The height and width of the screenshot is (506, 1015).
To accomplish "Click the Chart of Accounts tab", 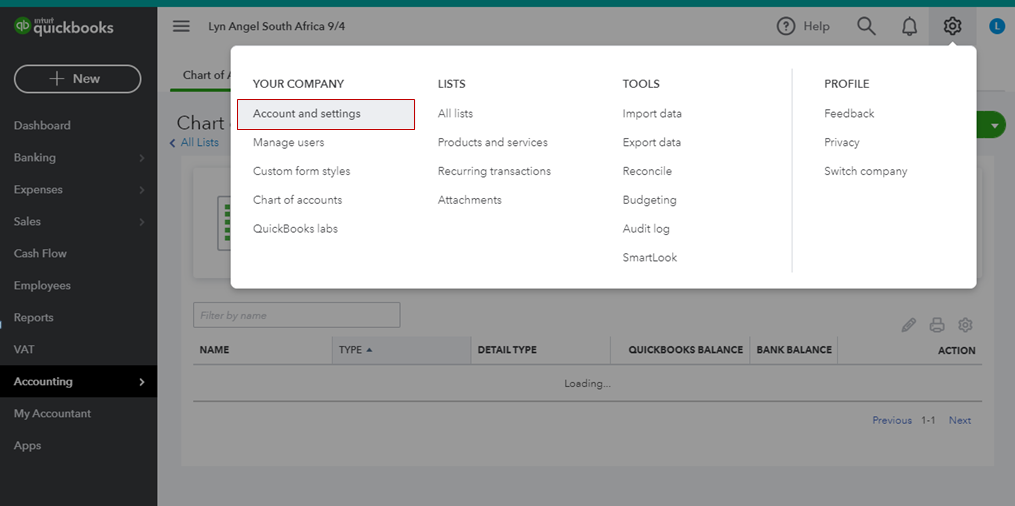I will [x=203, y=75].
